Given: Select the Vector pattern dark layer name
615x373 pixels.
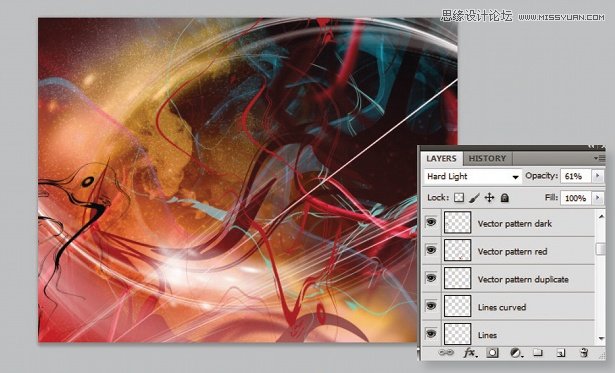Looking at the screenshot, I should 515,224.
